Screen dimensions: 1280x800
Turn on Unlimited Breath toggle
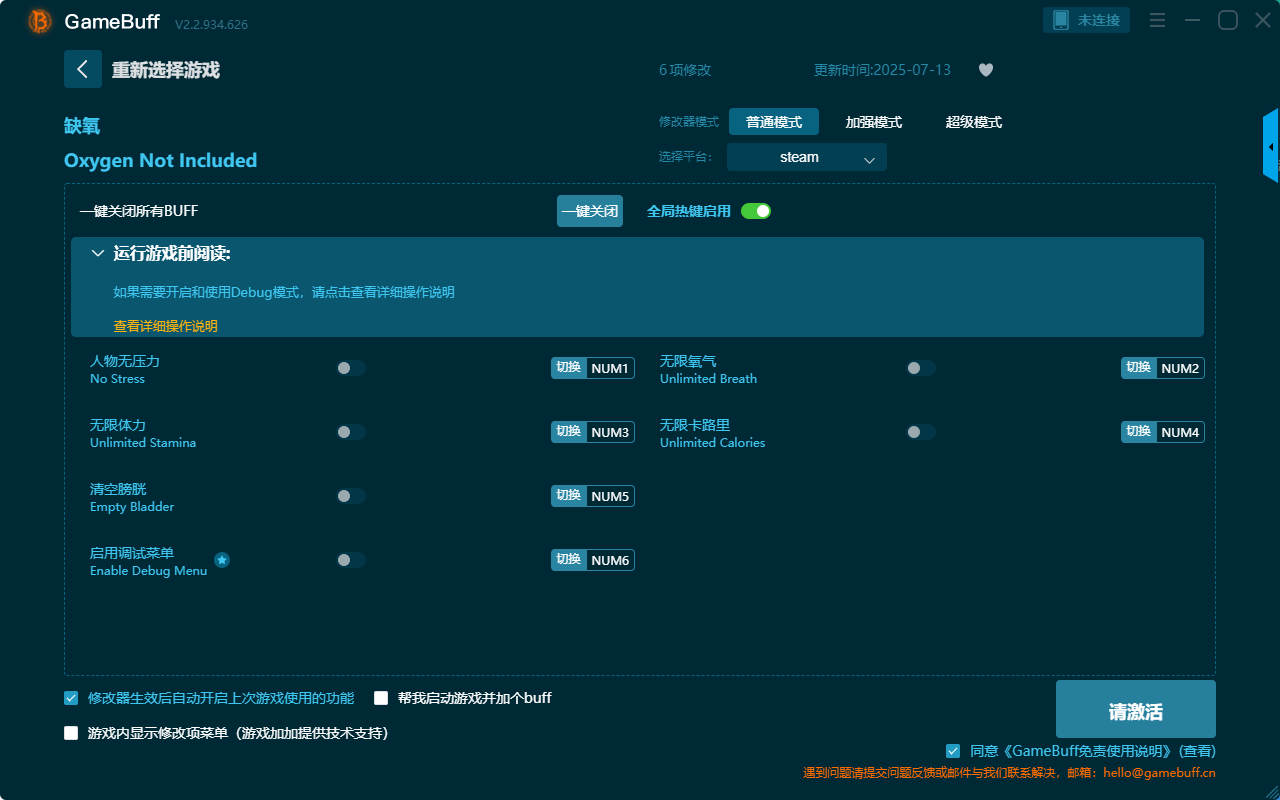(920, 367)
